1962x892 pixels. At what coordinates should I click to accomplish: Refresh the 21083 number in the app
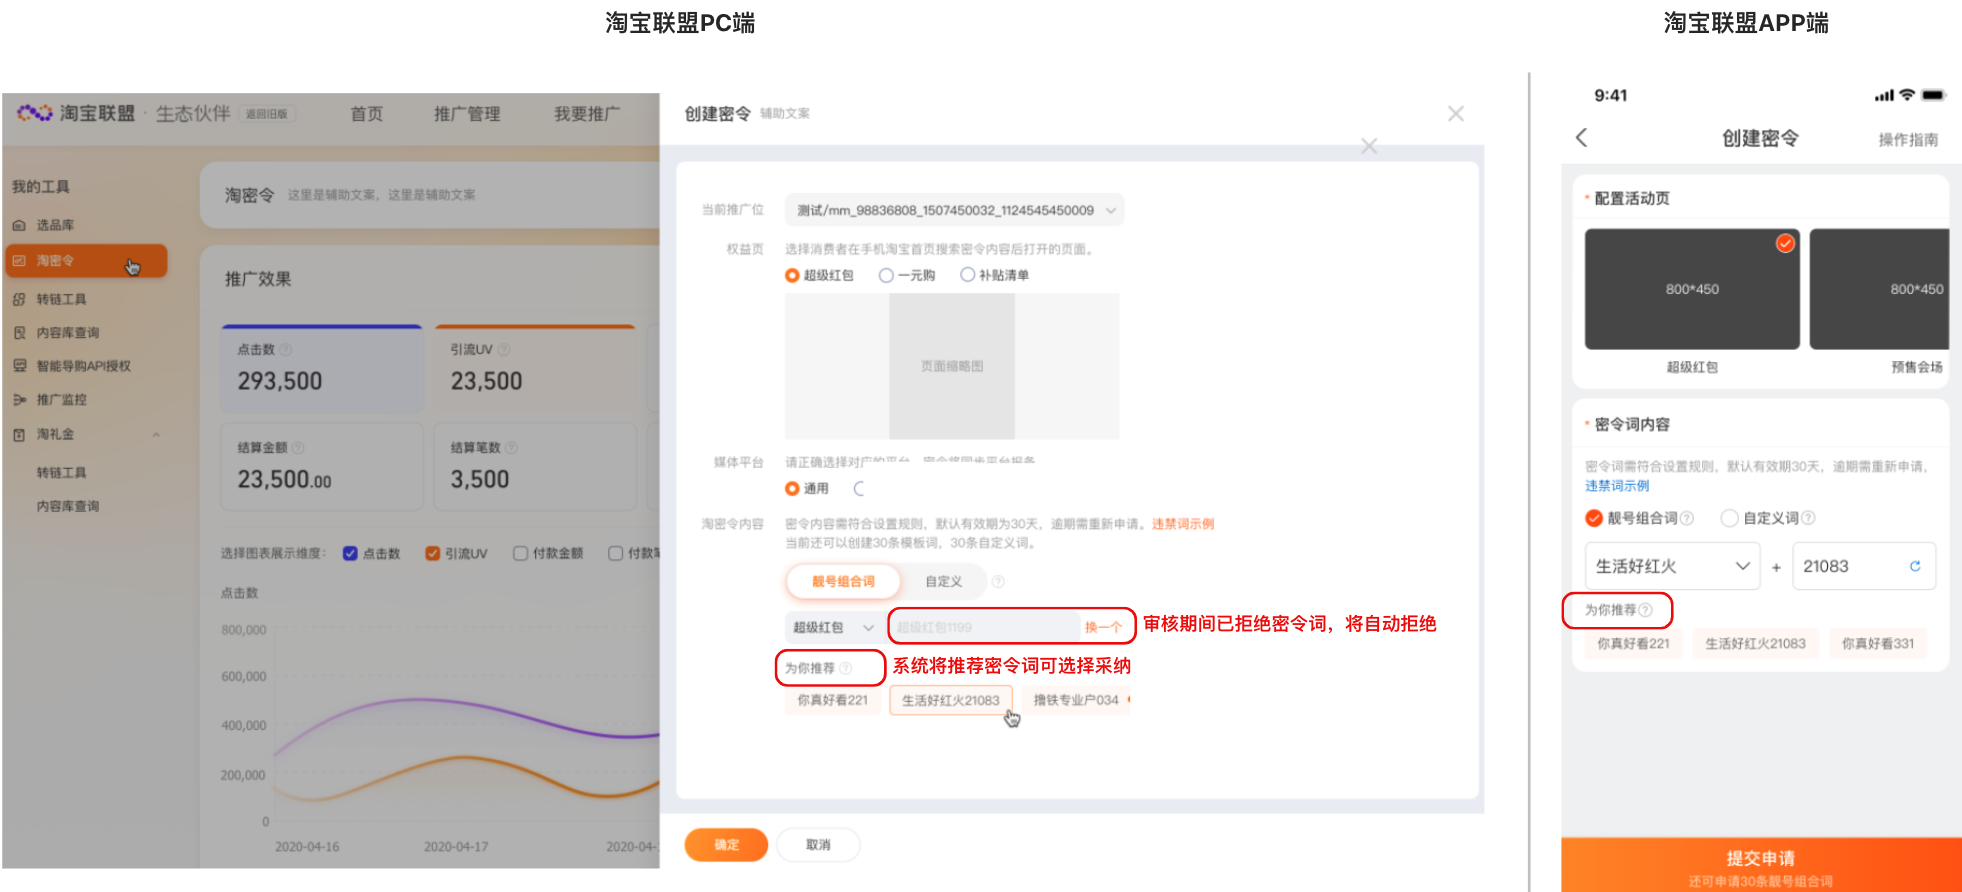point(1915,566)
